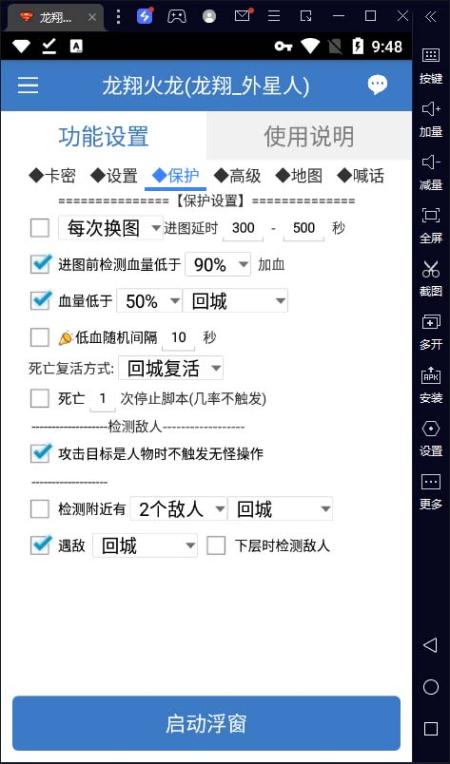Take a screenshot with 截图 scissors icon
The height and width of the screenshot is (764, 450).
431,277
